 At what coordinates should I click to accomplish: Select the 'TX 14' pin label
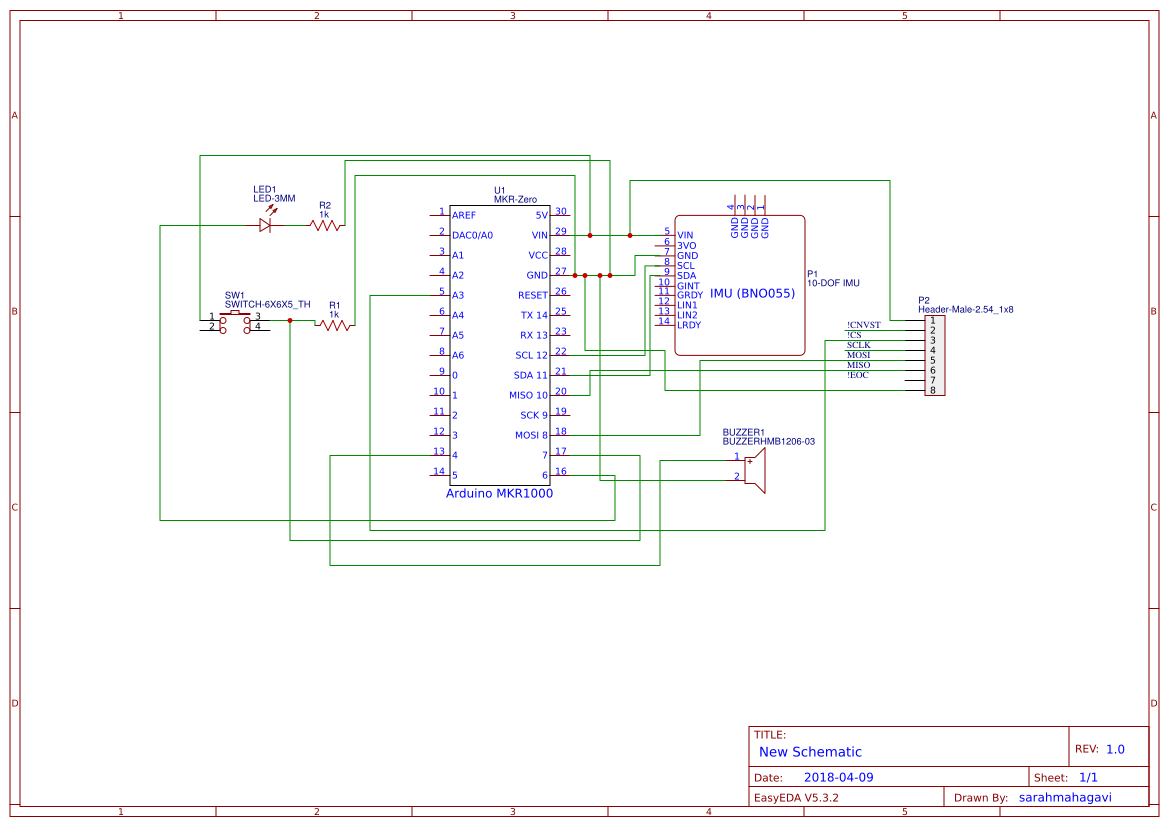pyautogui.click(x=535, y=315)
